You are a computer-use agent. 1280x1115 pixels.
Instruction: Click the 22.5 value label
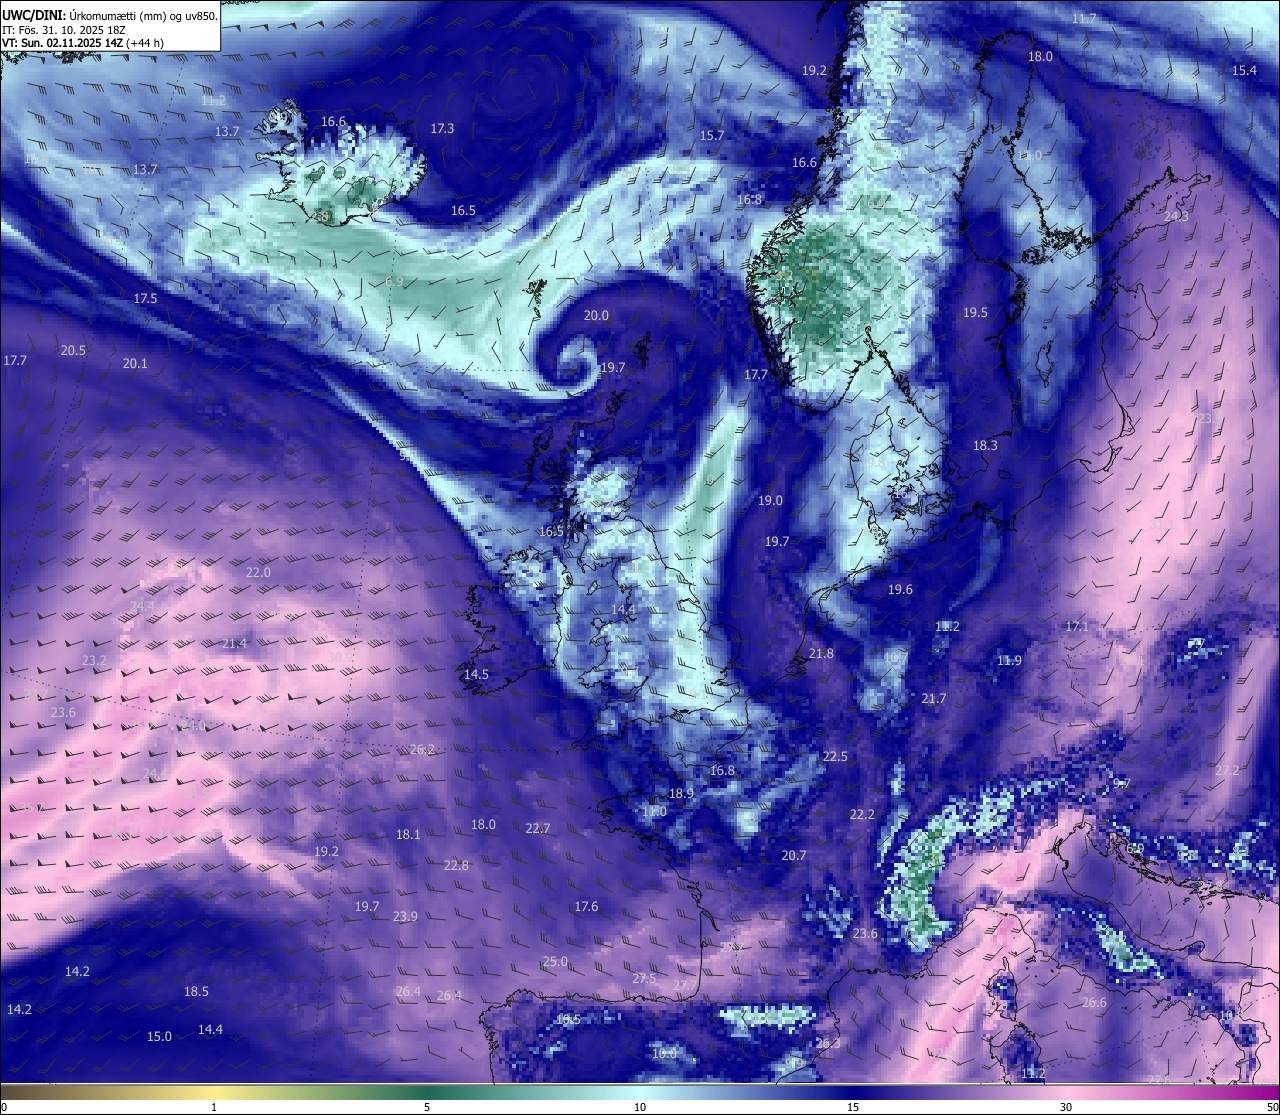point(835,756)
